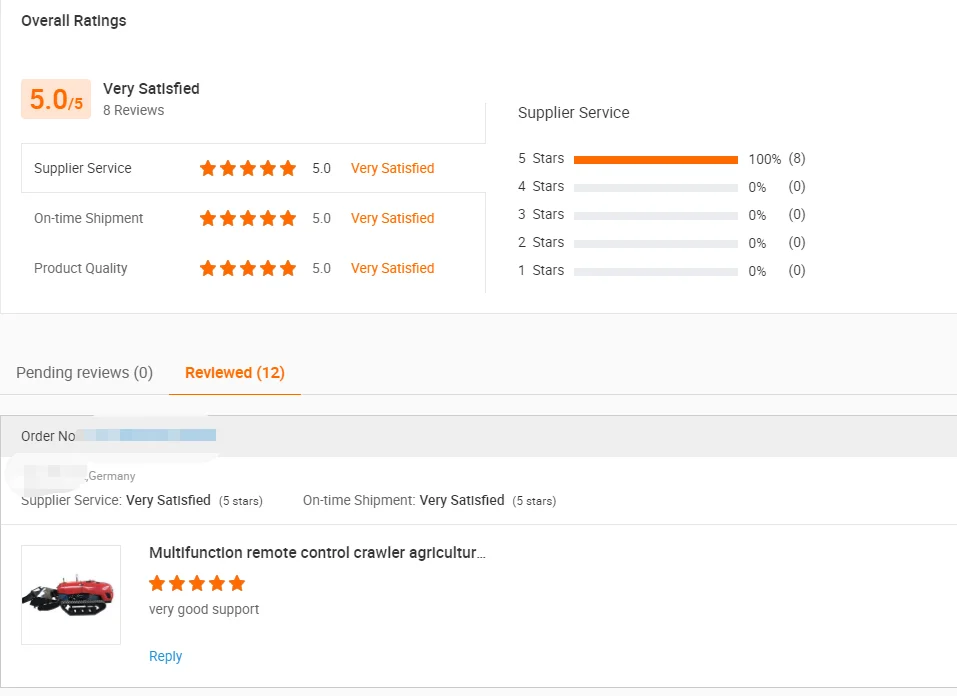Open the Pending reviews (0) tab
Screen dimensions: 957x696
(84, 373)
